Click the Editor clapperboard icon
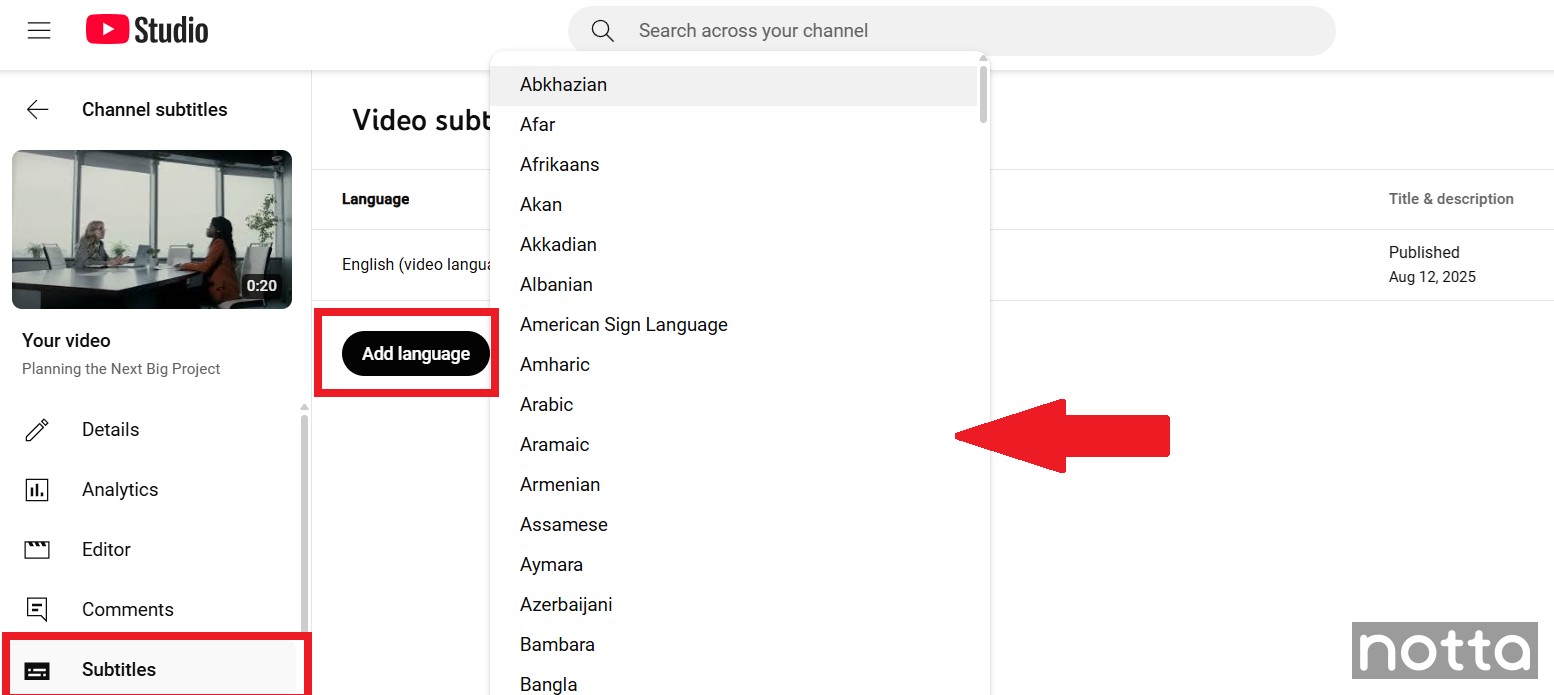This screenshot has width=1554, height=695. click(37, 550)
